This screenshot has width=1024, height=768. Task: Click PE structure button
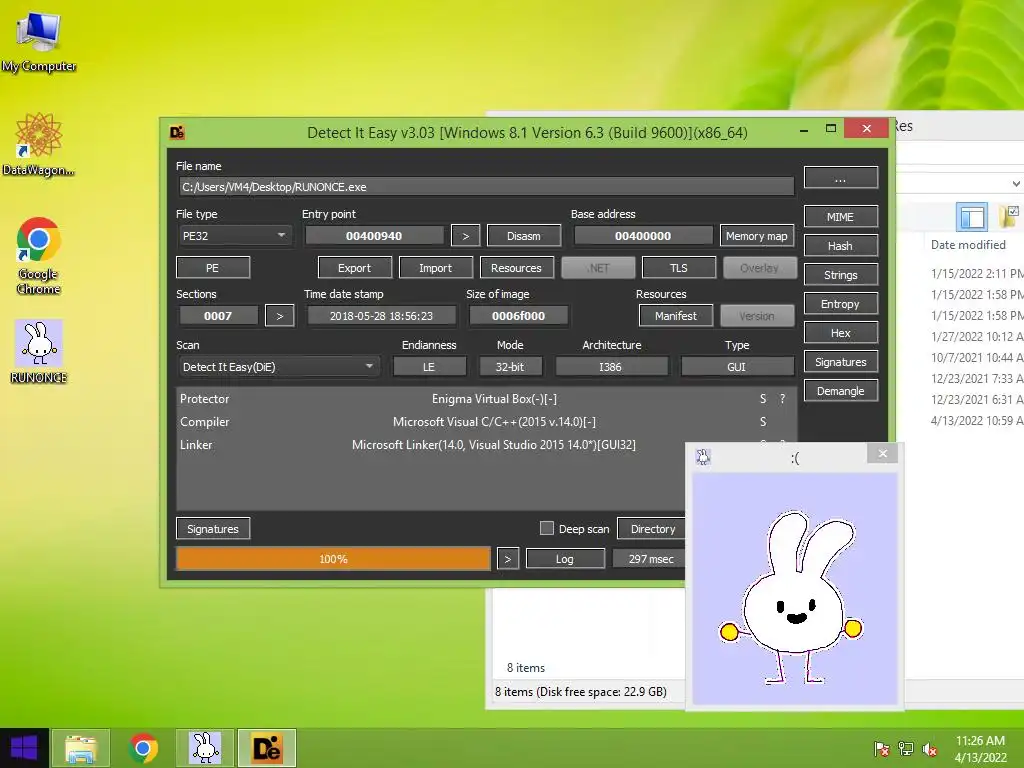tap(213, 268)
